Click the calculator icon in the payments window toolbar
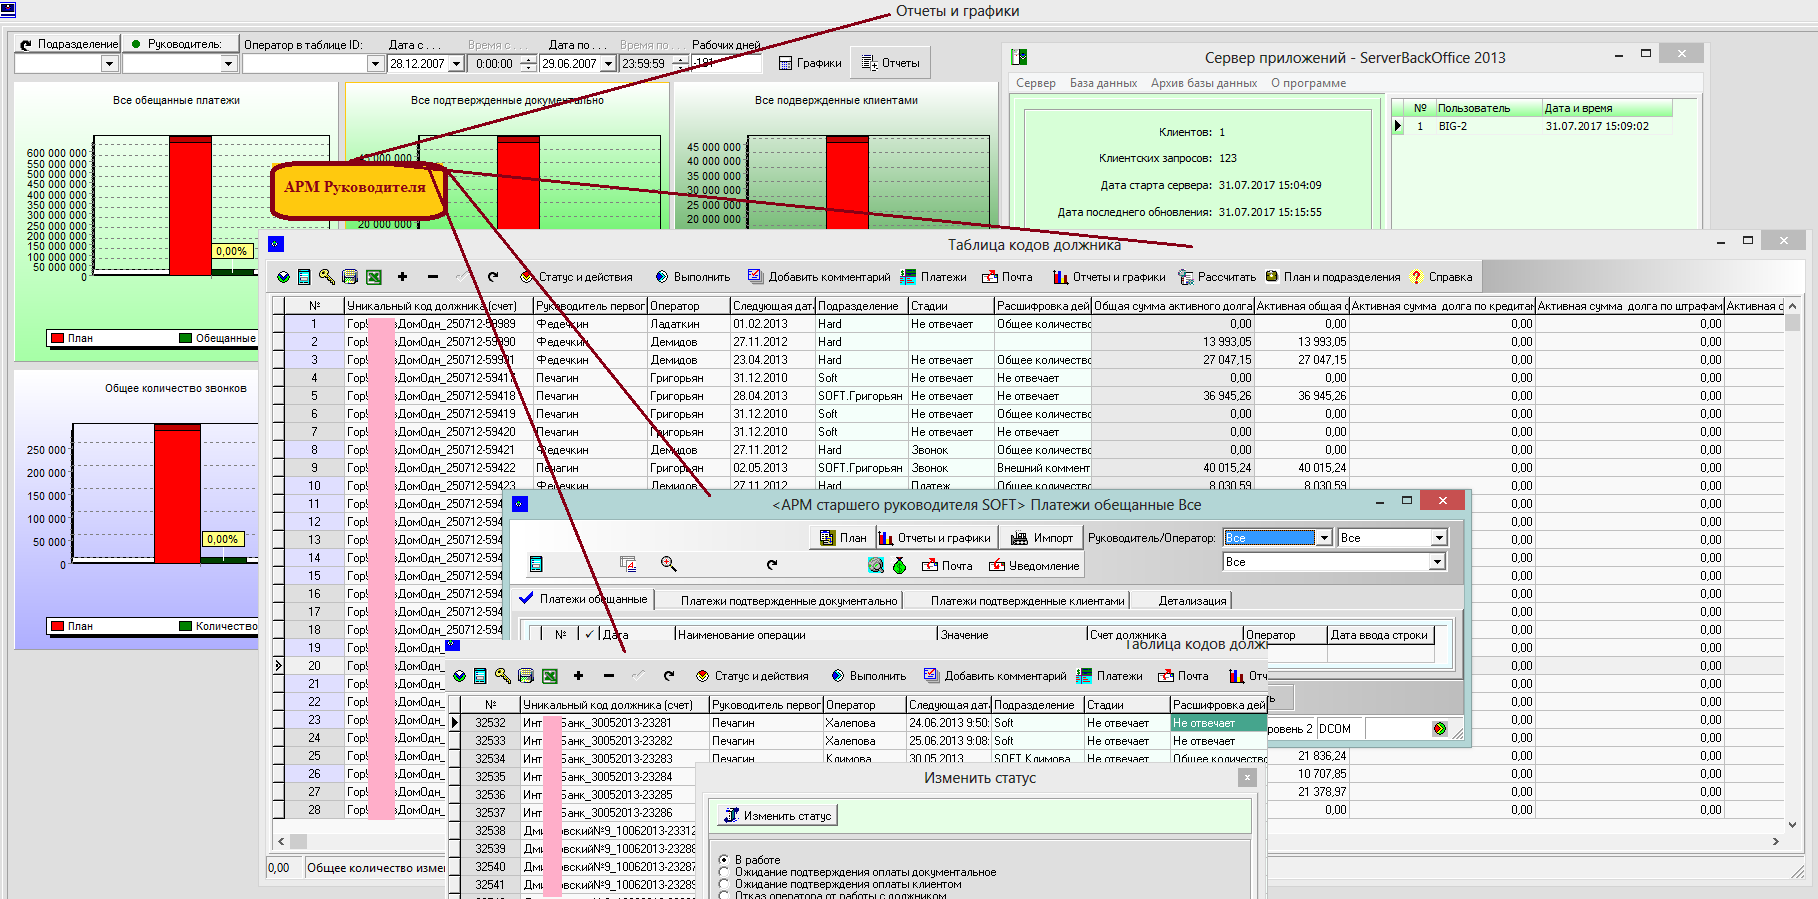The width and height of the screenshot is (1818, 899). (x=536, y=565)
